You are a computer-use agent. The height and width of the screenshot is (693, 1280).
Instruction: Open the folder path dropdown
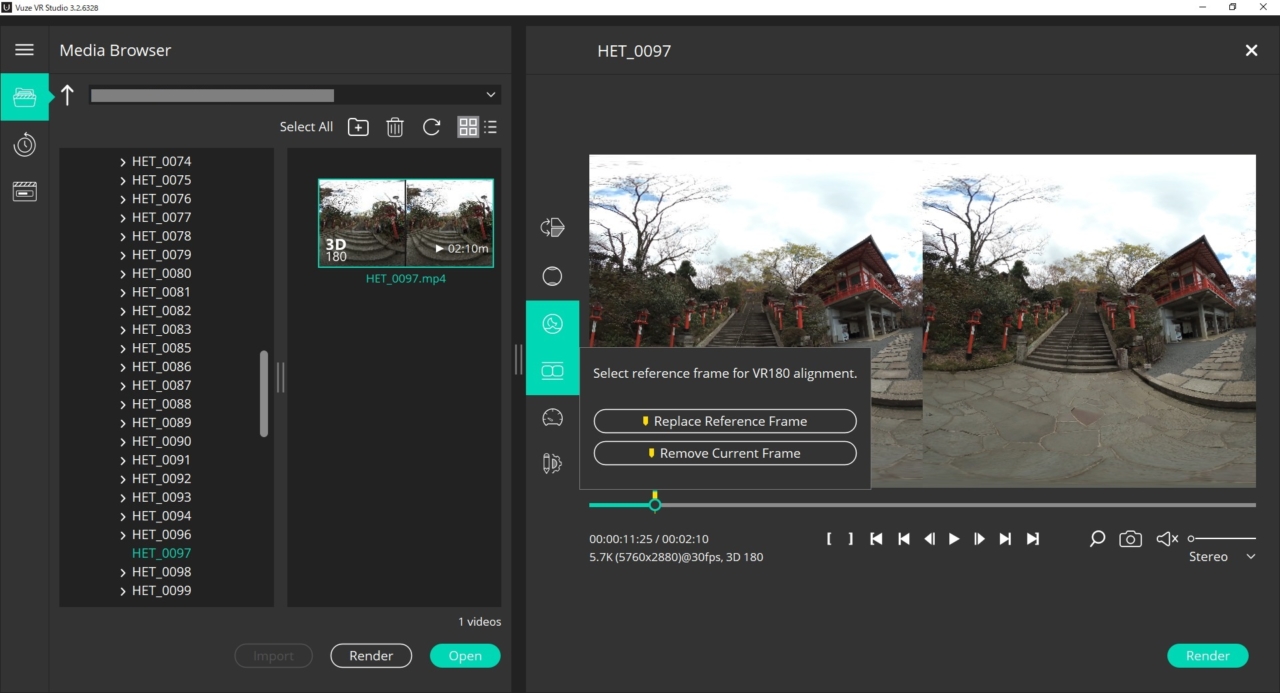coord(490,95)
